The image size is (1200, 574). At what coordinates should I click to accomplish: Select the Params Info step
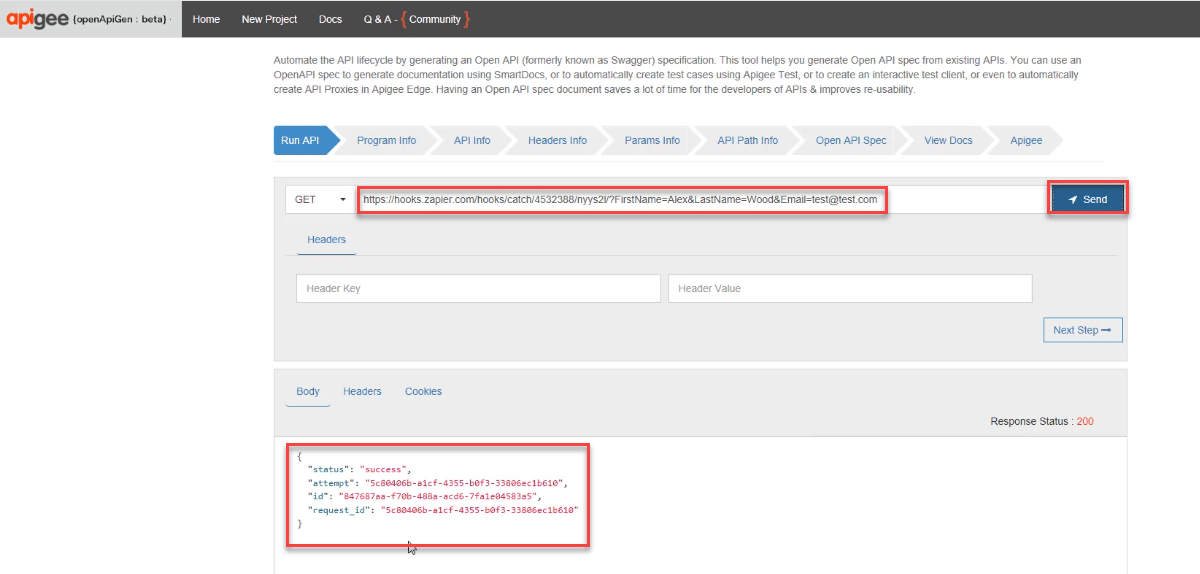(652, 140)
